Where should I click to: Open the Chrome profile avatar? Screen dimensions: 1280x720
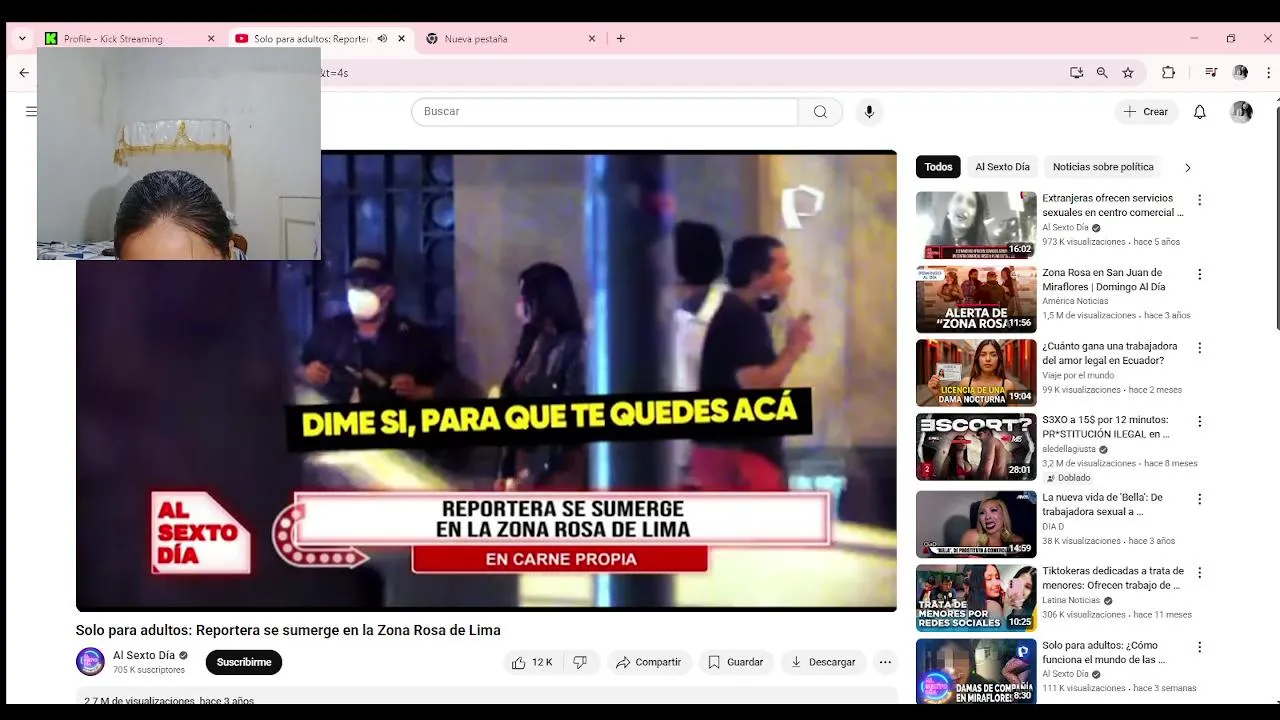(x=1241, y=72)
